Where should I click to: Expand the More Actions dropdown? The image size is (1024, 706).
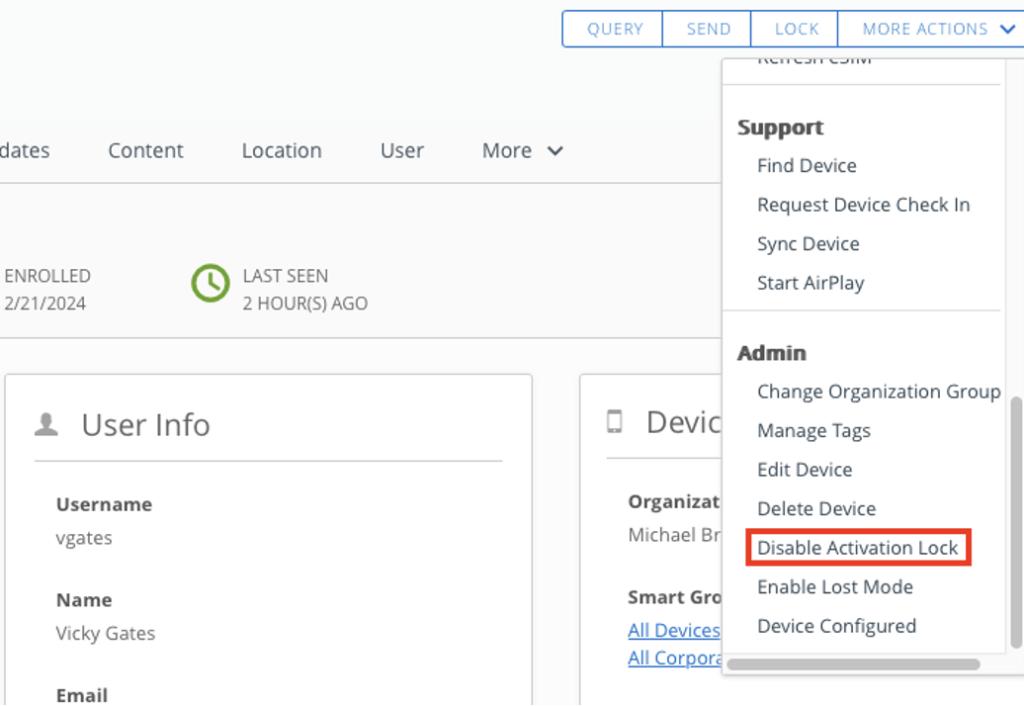click(x=937, y=29)
